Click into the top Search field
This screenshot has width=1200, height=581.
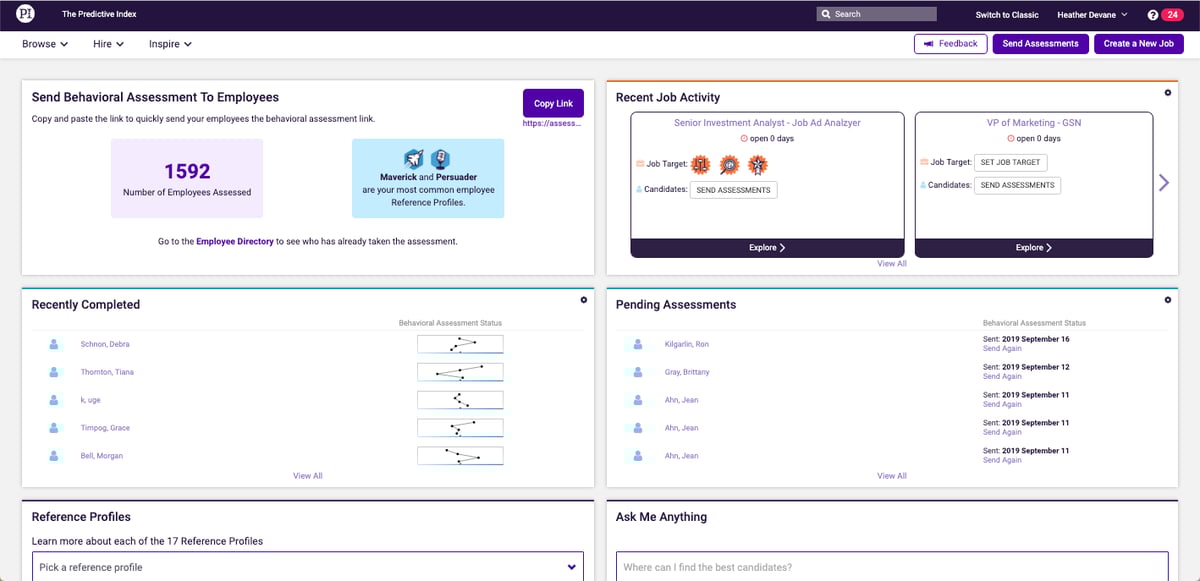[876, 14]
